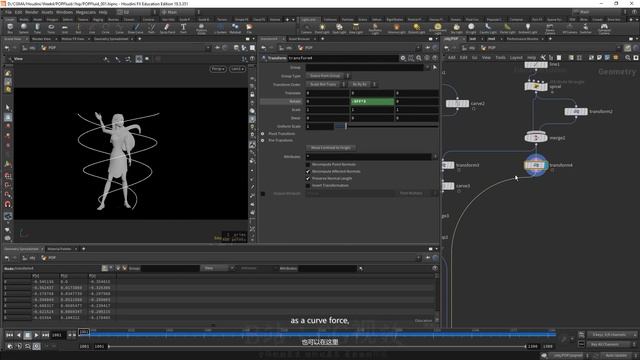Viewport: 640px width, 360px height.
Task: Toggle display flag on transform4 node
Action: point(545,165)
